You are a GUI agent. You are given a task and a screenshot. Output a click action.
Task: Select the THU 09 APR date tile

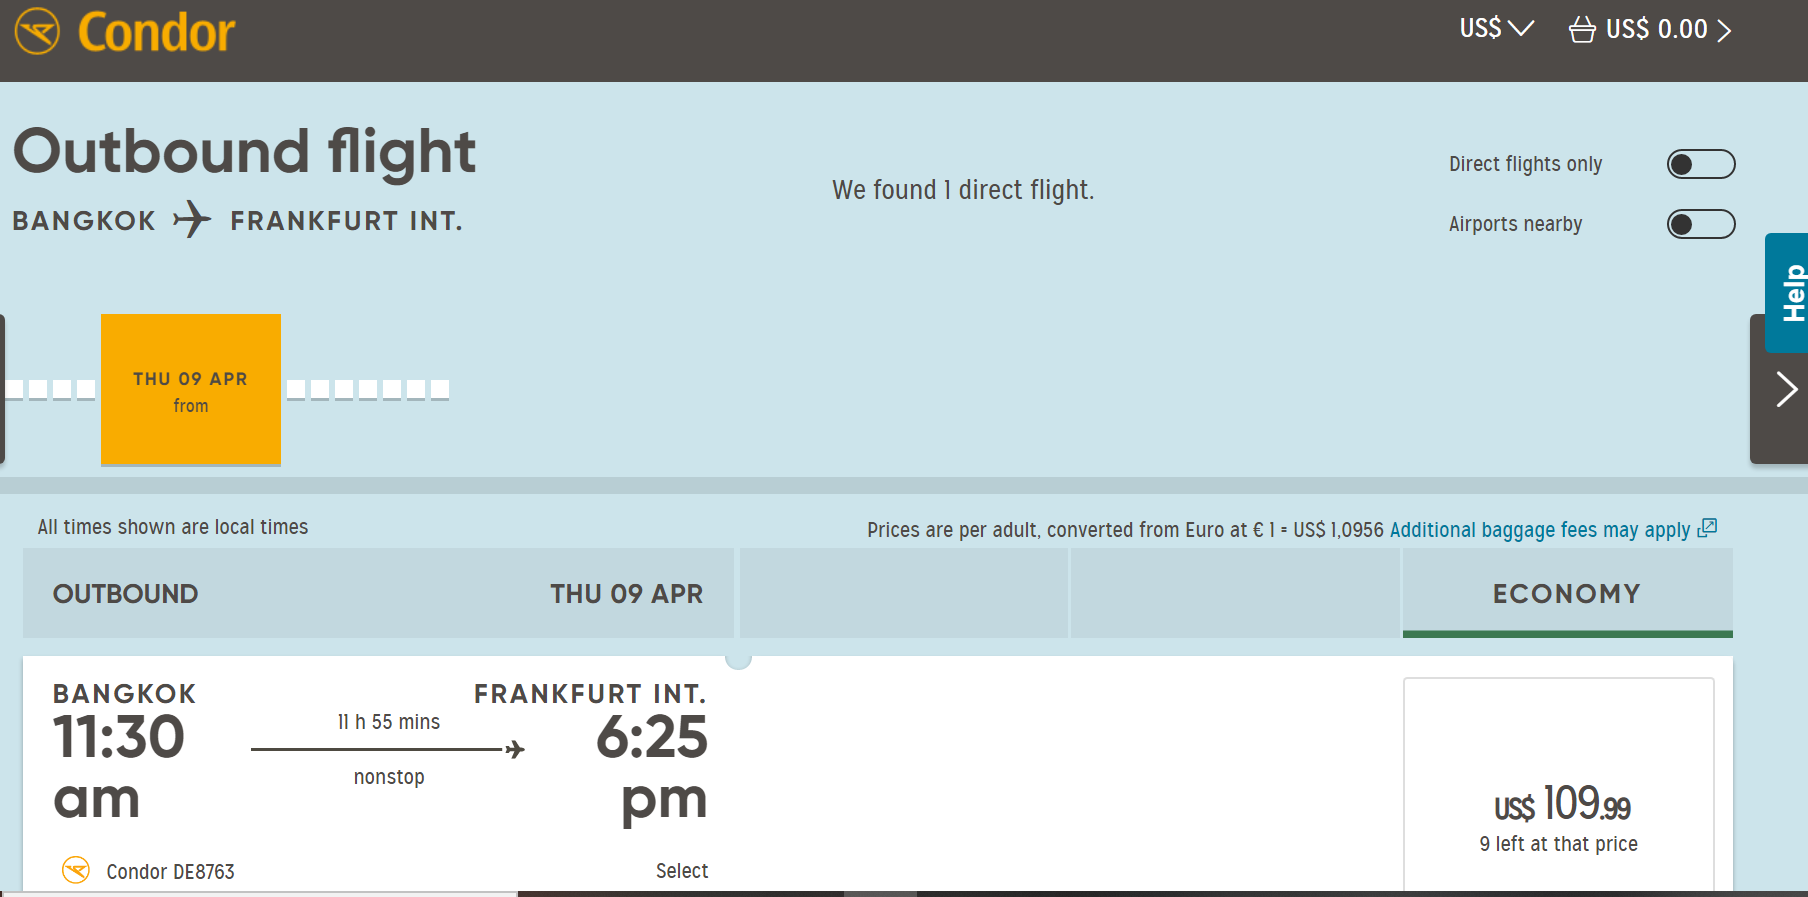[x=191, y=390]
